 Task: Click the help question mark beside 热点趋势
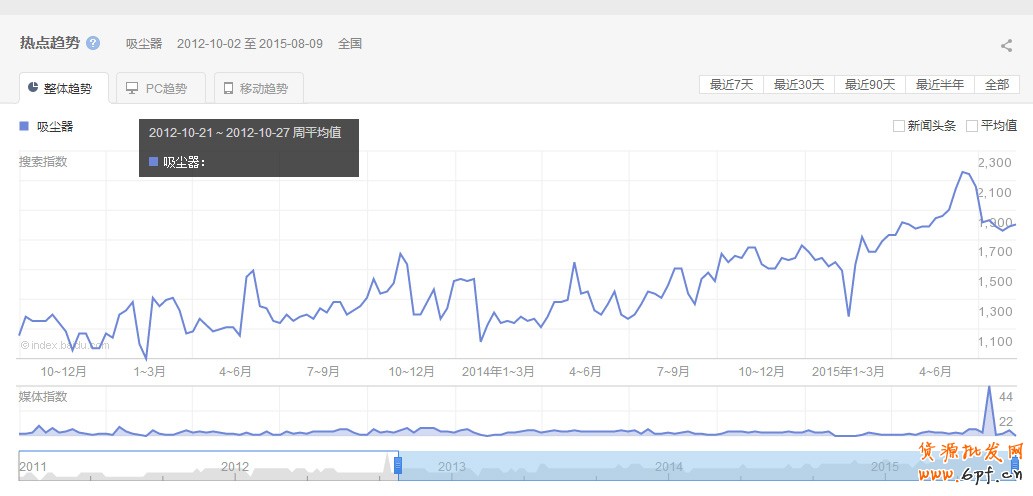coord(93,43)
